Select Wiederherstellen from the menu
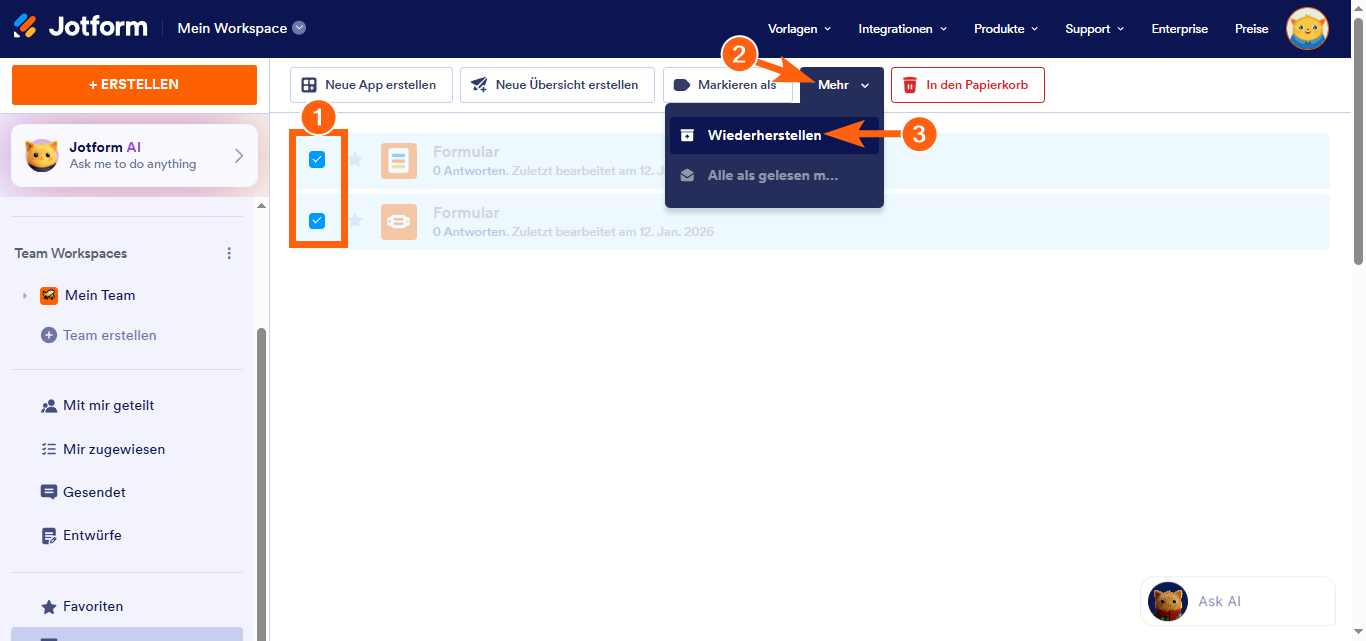The width and height of the screenshot is (1366, 641). 774,135
